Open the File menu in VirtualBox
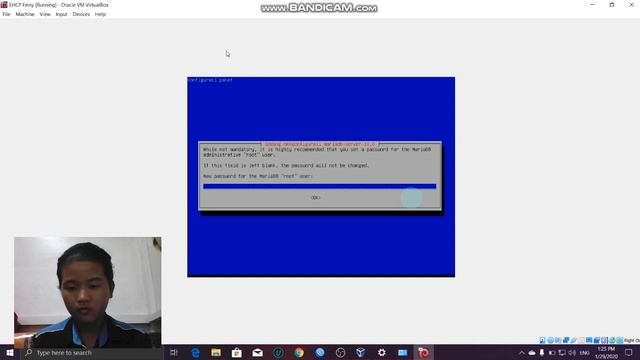The image size is (640, 360). (x=7, y=14)
